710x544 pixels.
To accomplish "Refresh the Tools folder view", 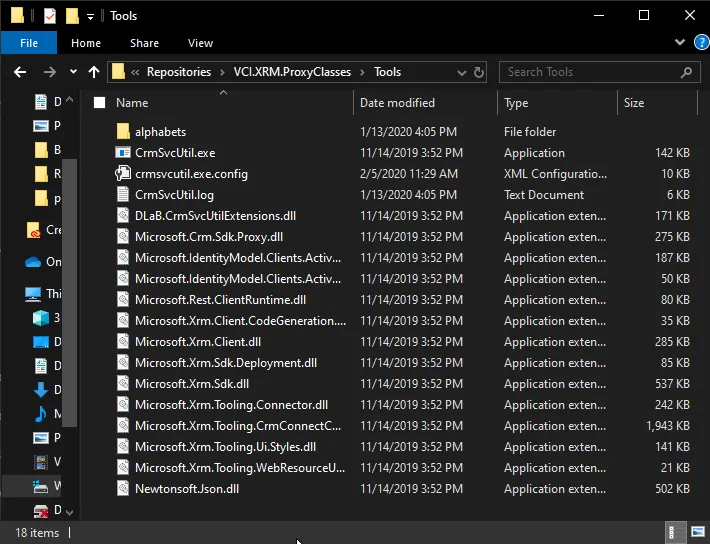I will [x=479, y=72].
